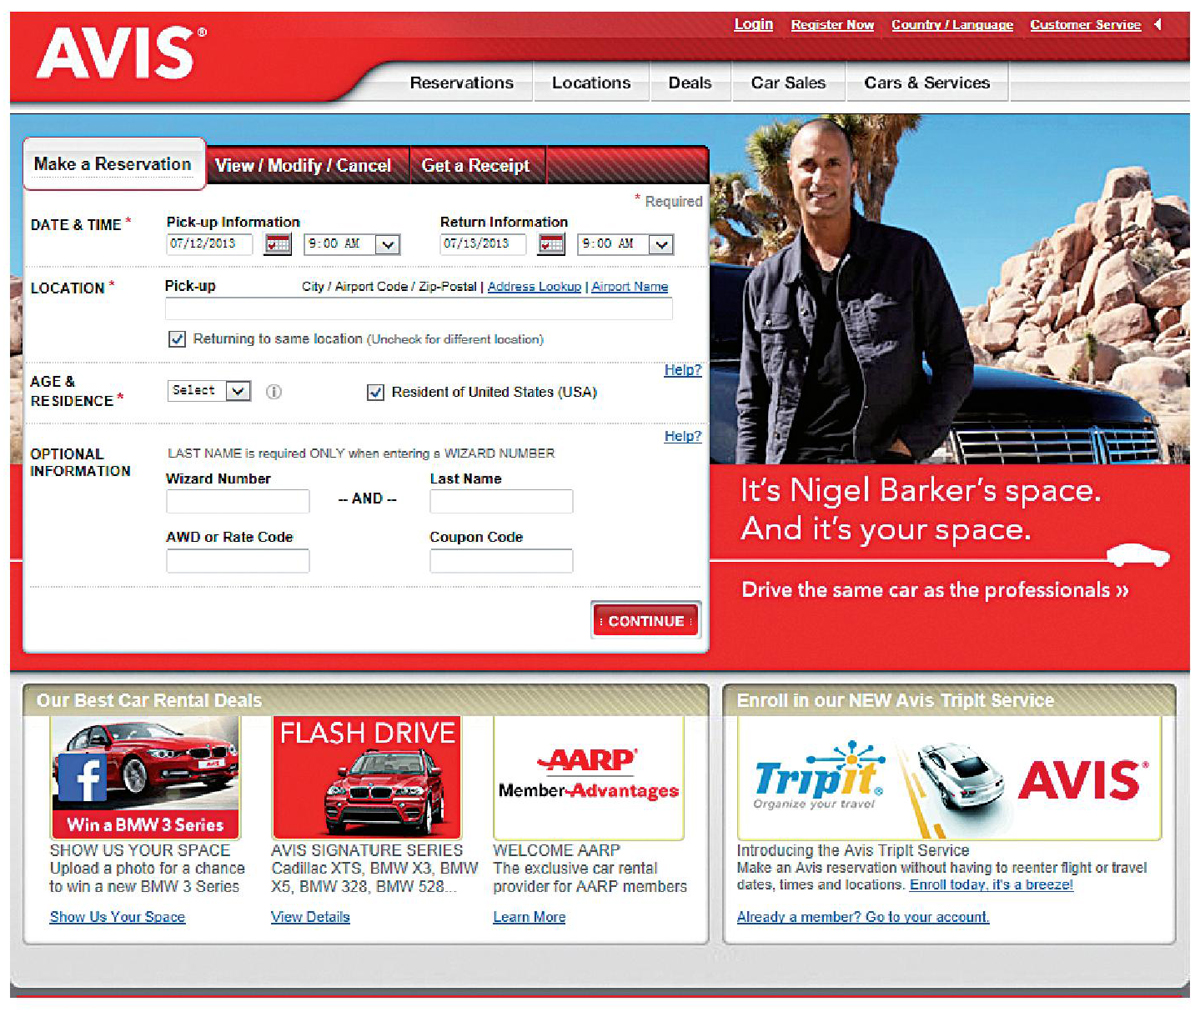Screen dimensions: 1200x1012
Task: Click the Airport Name link
Action: coord(630,287)
